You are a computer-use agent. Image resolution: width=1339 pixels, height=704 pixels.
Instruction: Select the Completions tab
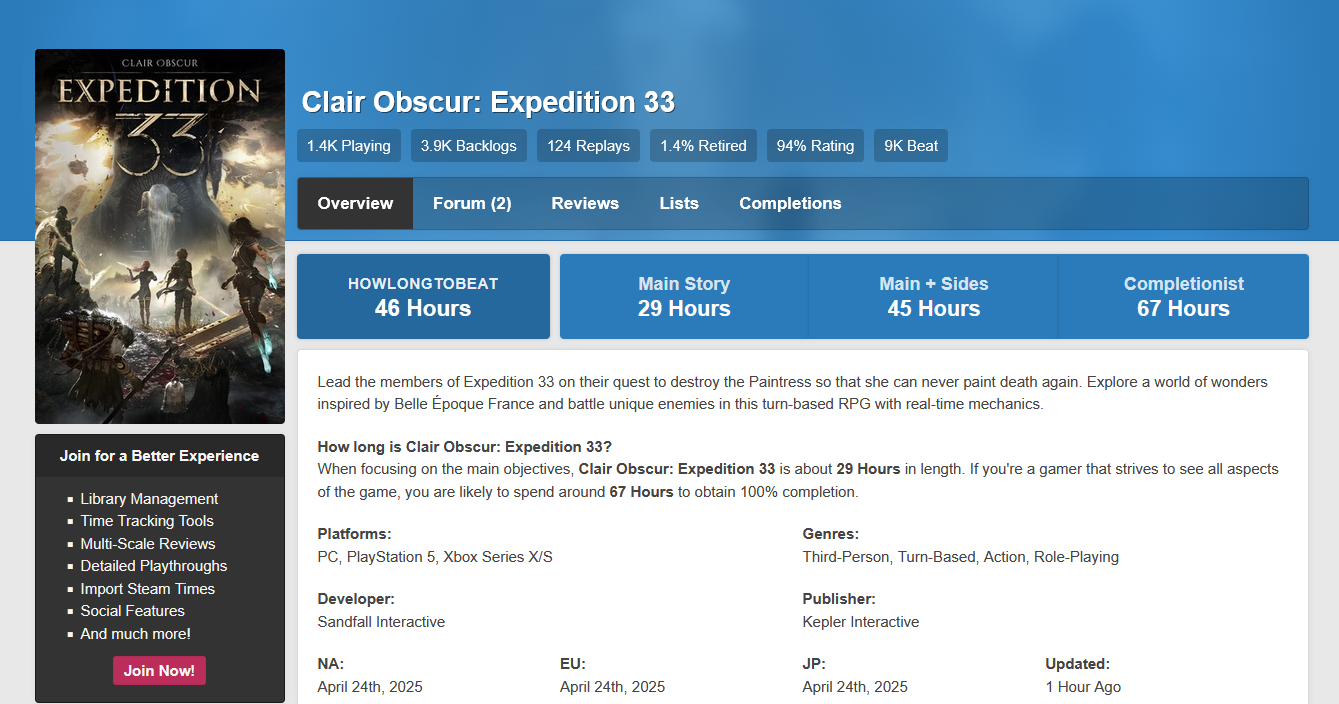pos(790,203)
